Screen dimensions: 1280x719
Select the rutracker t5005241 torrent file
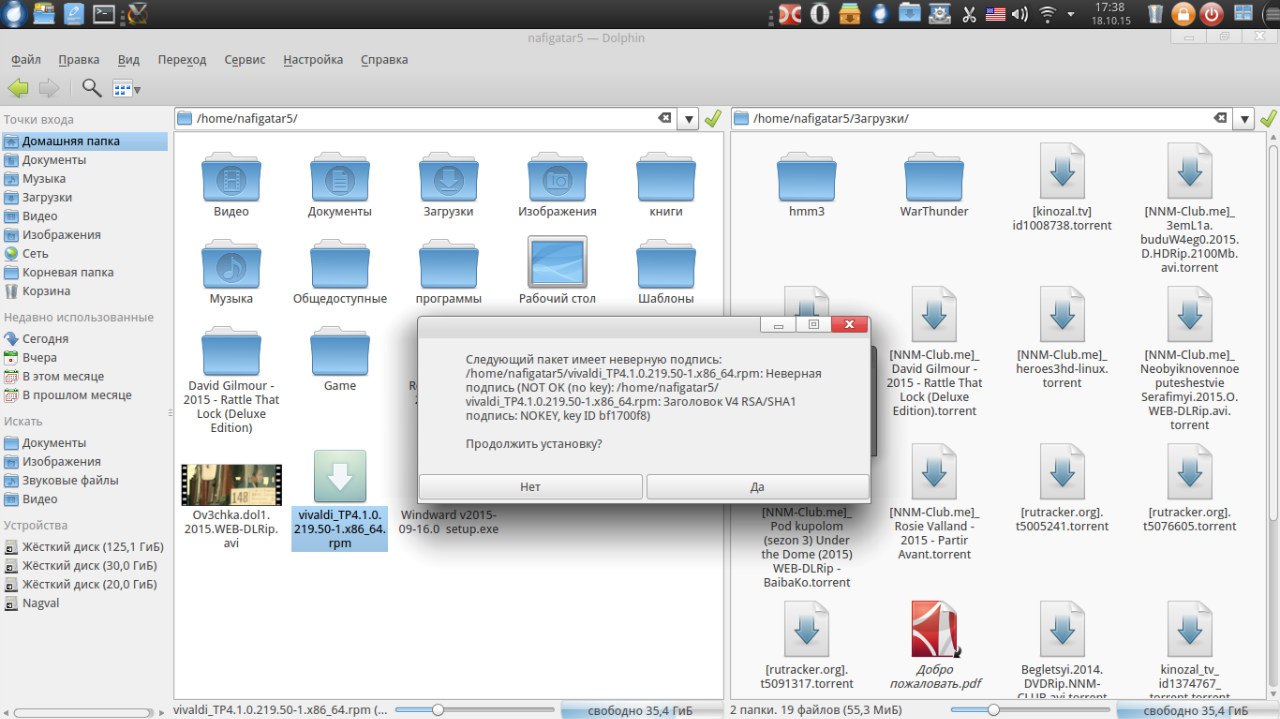[x=1062, y=471]
